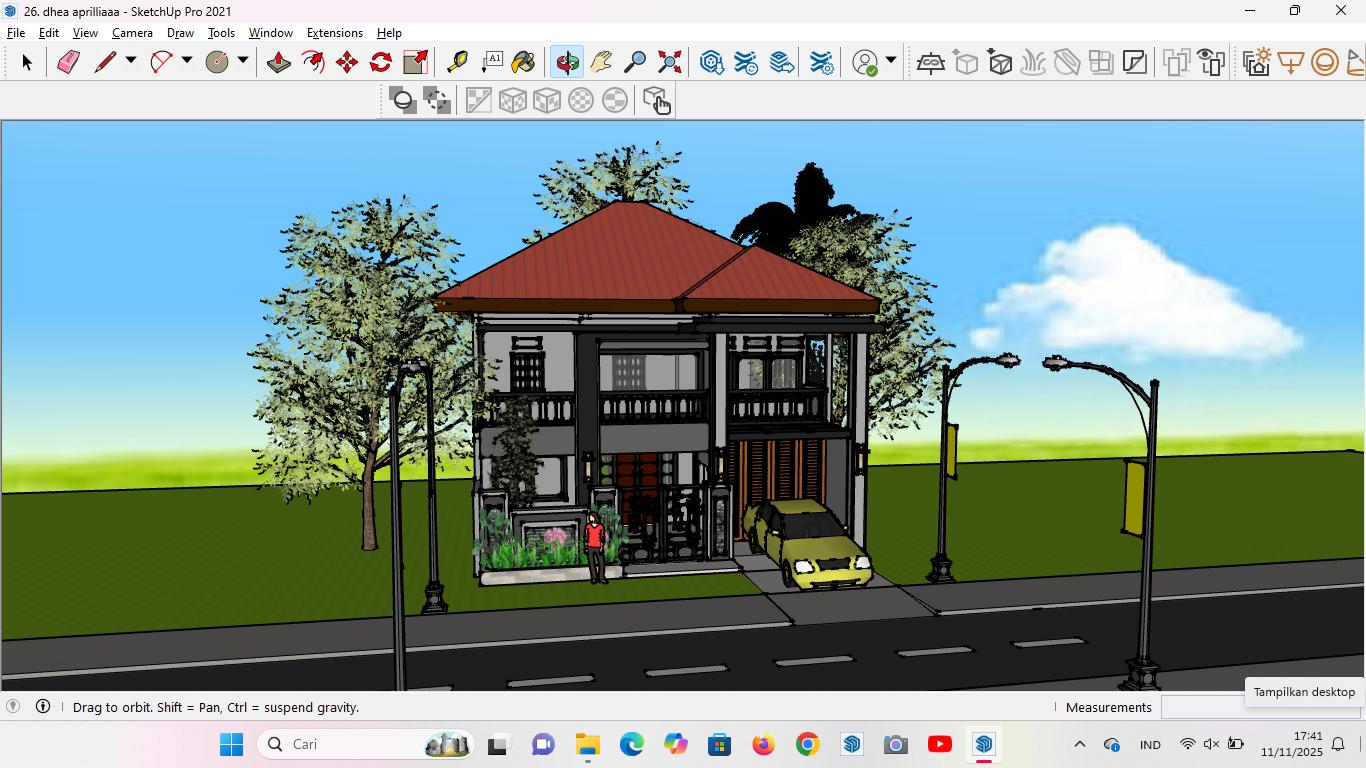The width and height of the screenshot is (1366, 768).
Task: Expand the signed-in account dropdown arrow
Action: (x=891, y=61)
